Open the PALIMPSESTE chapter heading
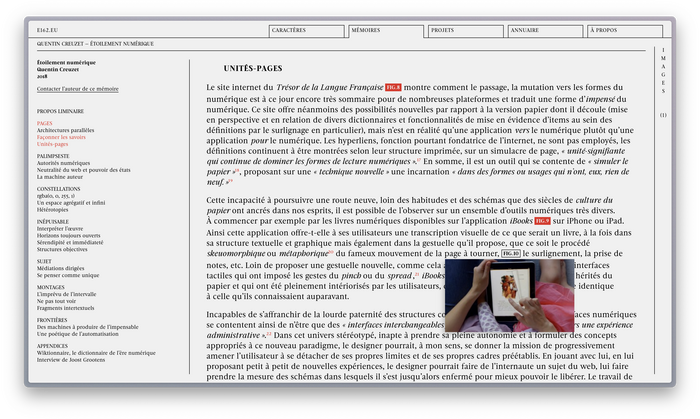700x419 pixels. (53, 156)
